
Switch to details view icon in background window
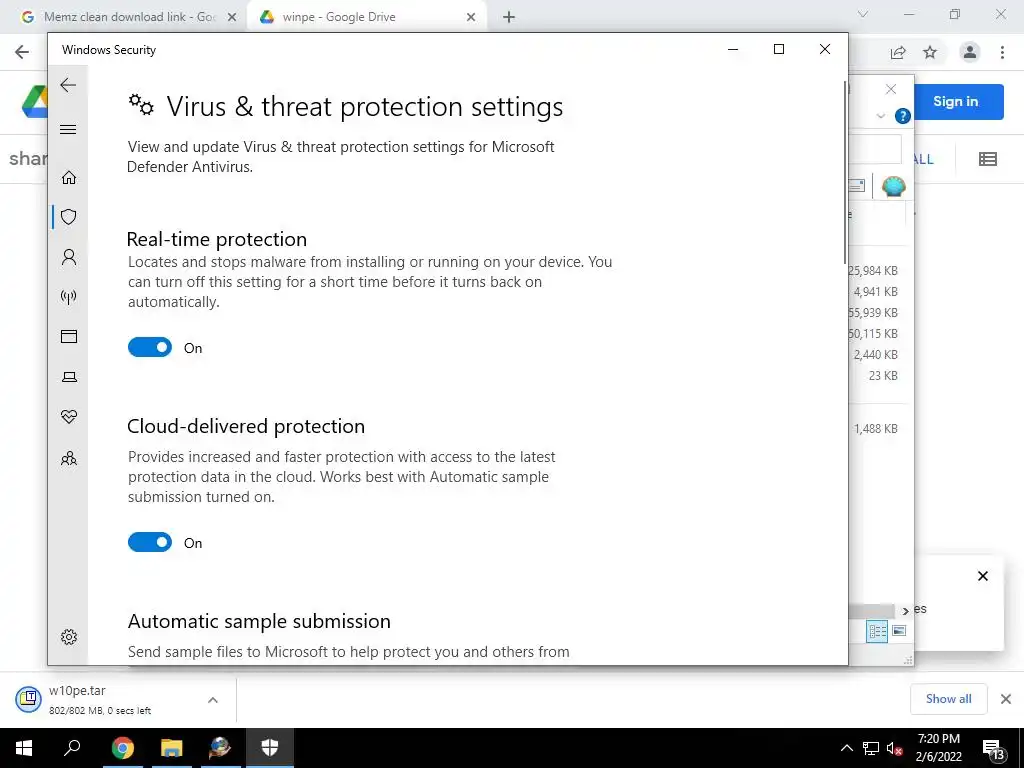coord(877,631)
